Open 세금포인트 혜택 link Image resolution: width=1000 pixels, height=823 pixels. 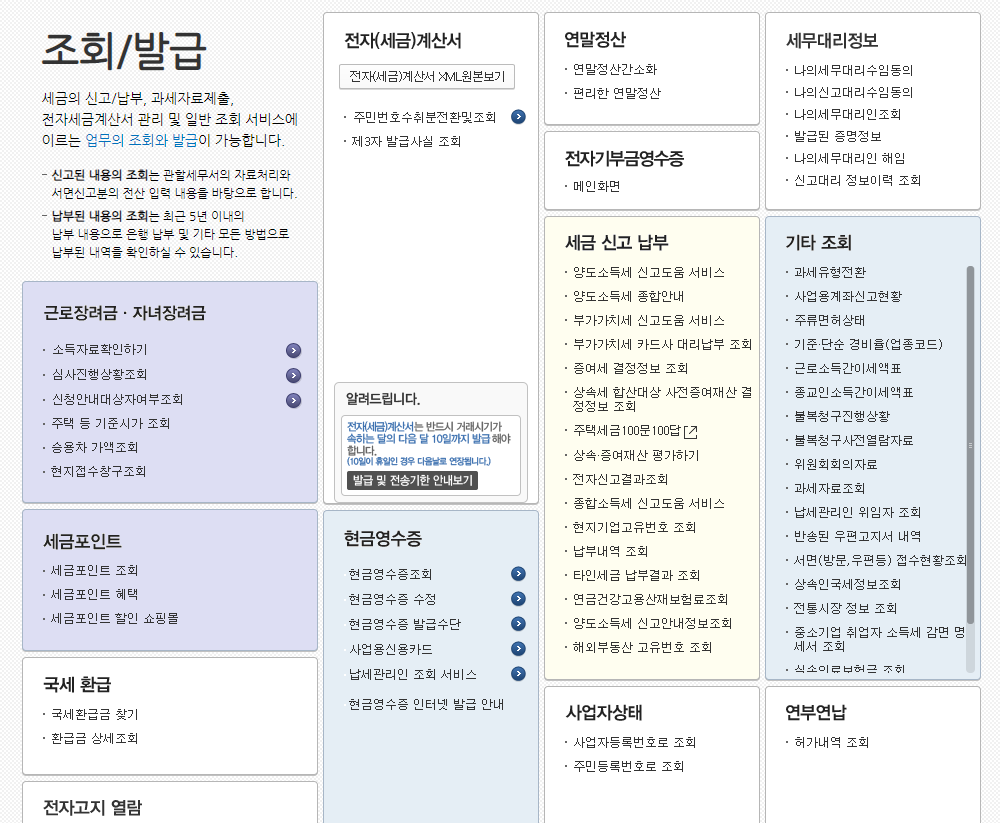click(x=94, y=595)
